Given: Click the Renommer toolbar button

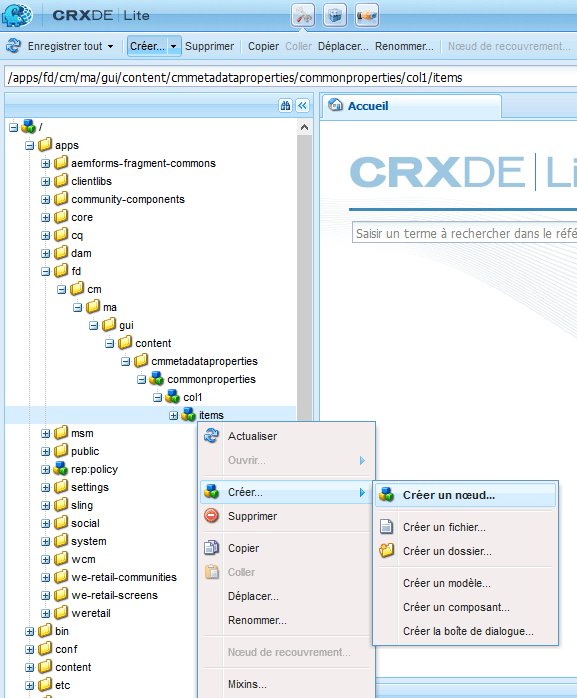Looking at the screenshot, I should (x=404, y=46).
